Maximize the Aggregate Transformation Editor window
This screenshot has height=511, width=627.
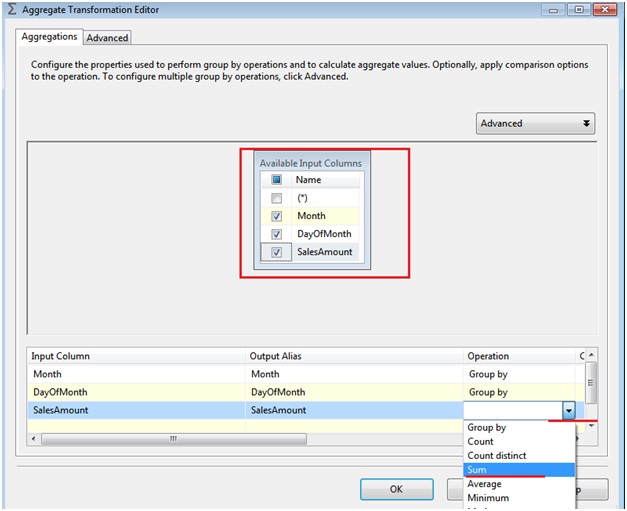coord(579,10)
